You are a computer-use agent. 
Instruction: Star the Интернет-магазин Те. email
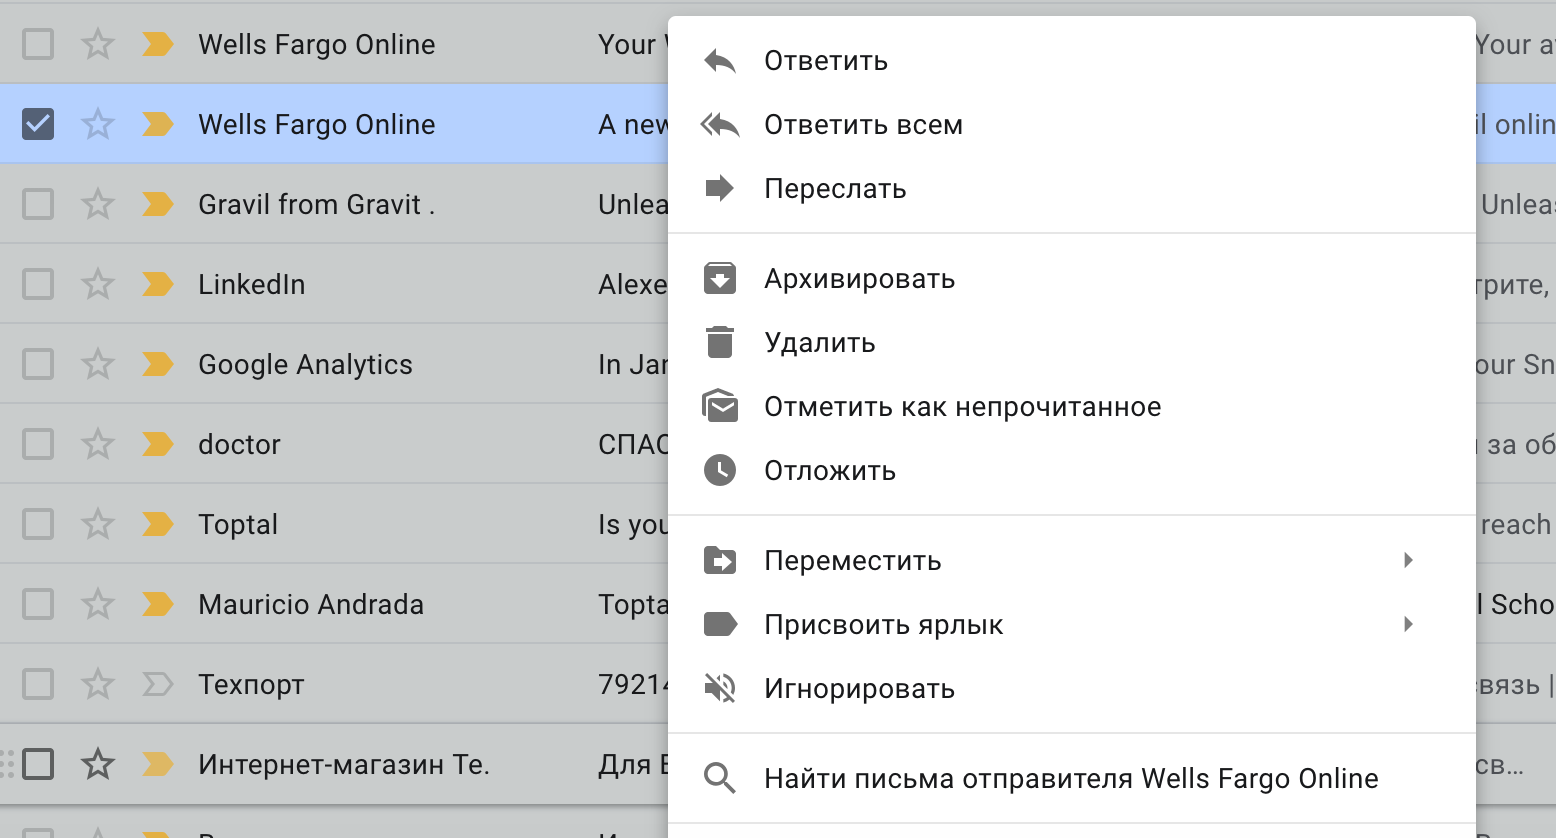pos(97,763)
